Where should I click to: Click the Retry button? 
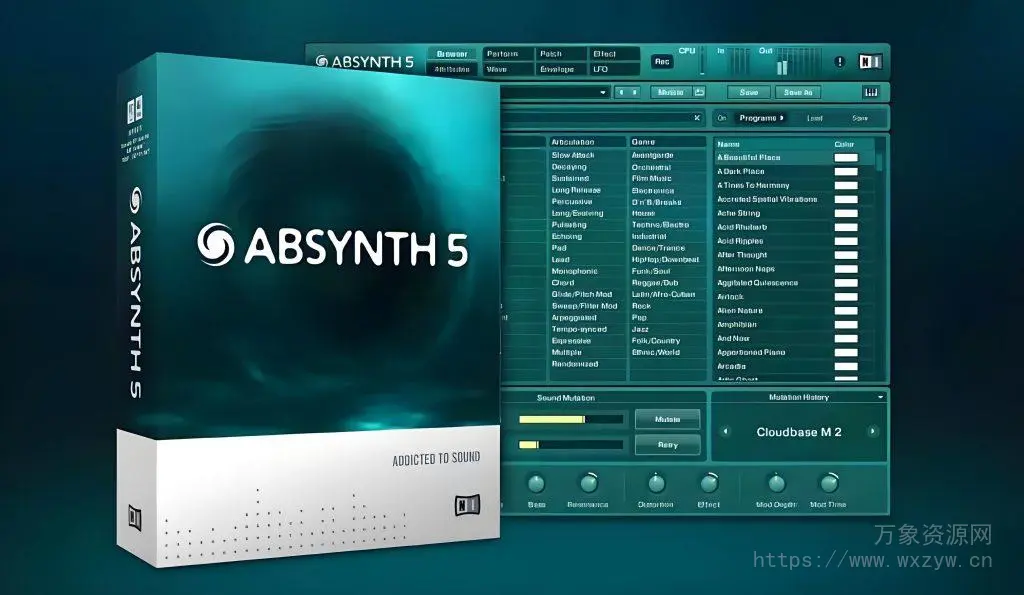667,445
